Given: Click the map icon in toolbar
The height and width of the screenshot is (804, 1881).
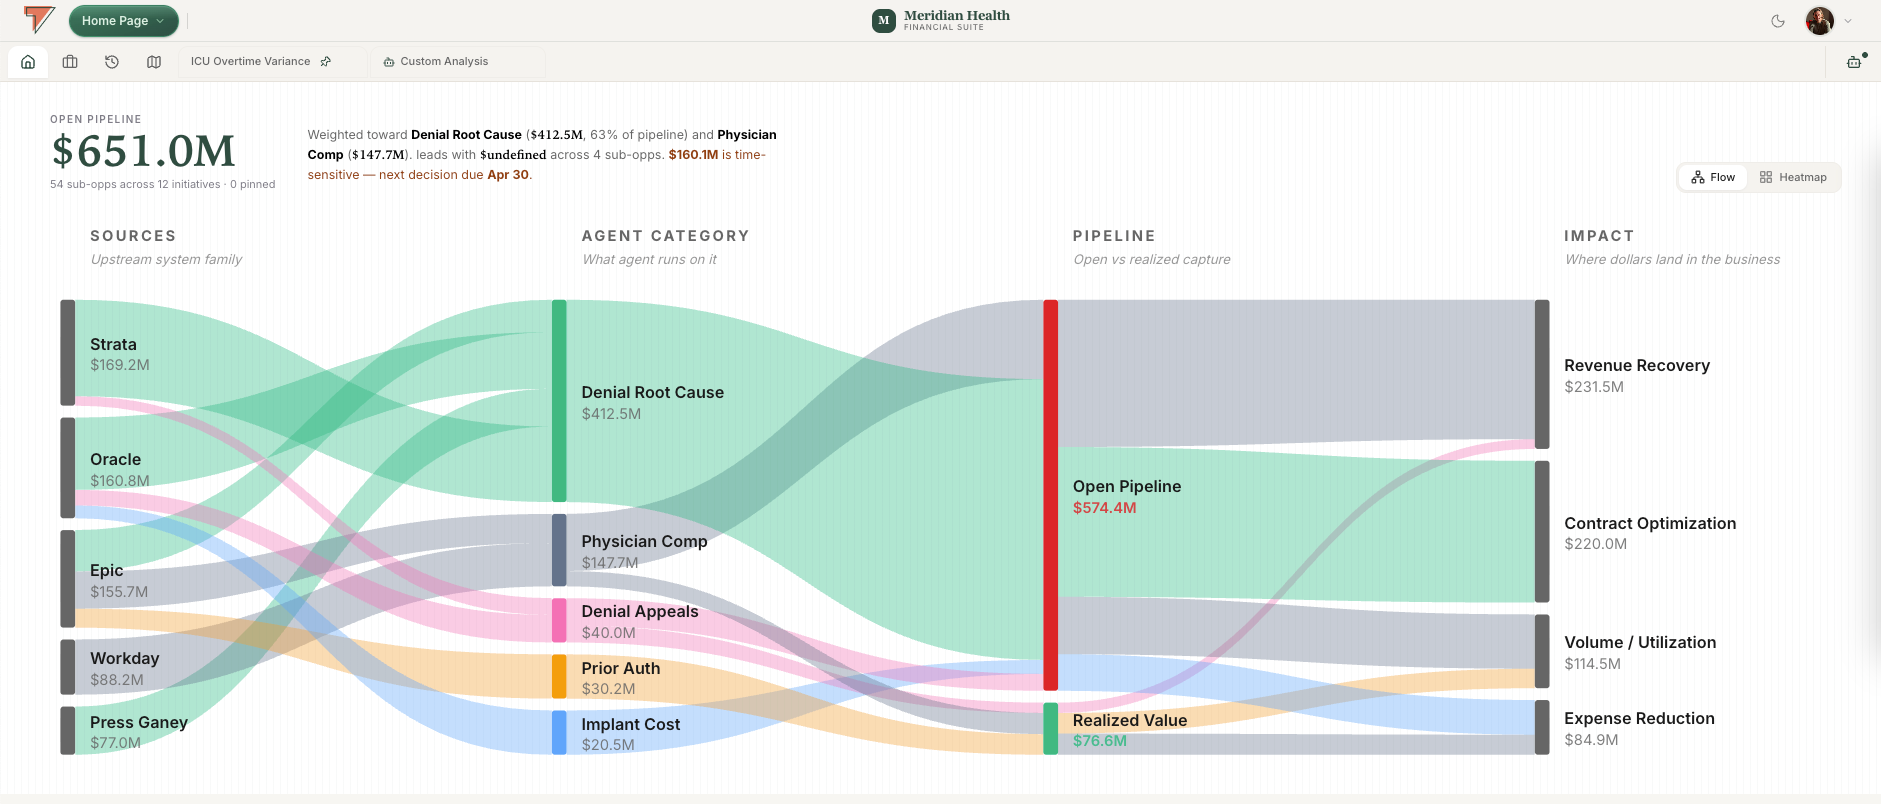Looking at the screenshot, I should [x=154, y=62].
